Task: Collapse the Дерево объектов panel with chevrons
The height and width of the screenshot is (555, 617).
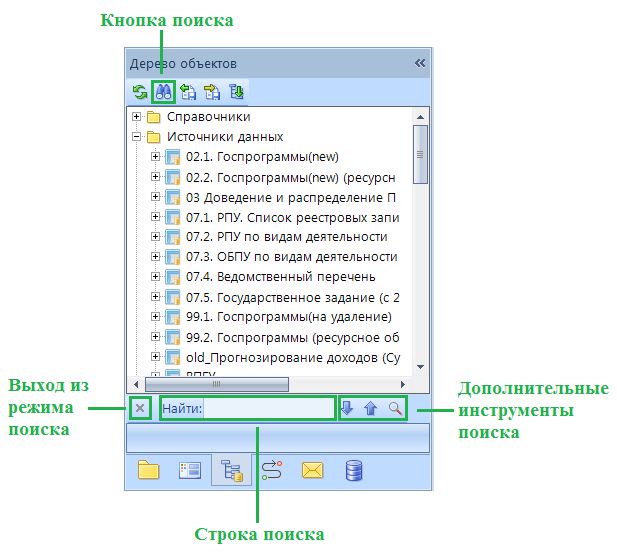Action: 420,63
